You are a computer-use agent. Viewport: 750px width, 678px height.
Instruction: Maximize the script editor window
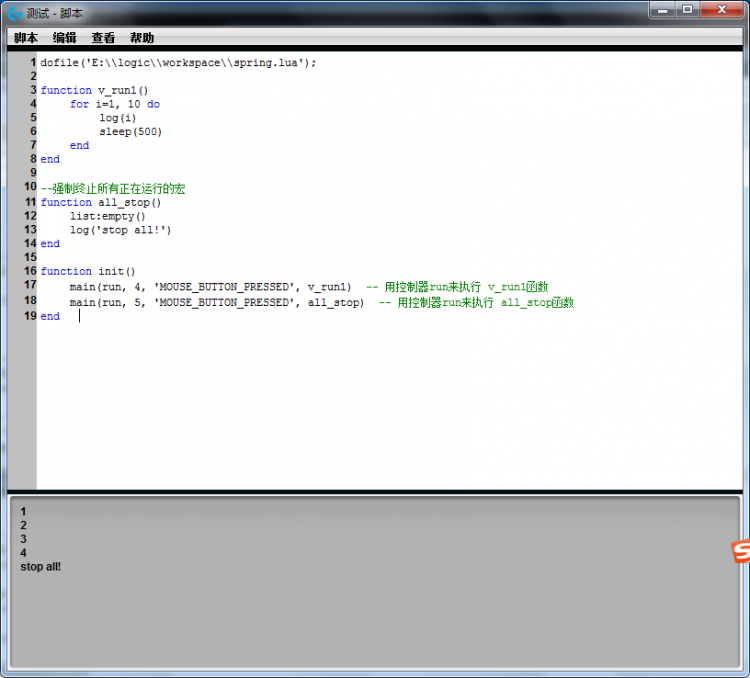coord(687,9)
